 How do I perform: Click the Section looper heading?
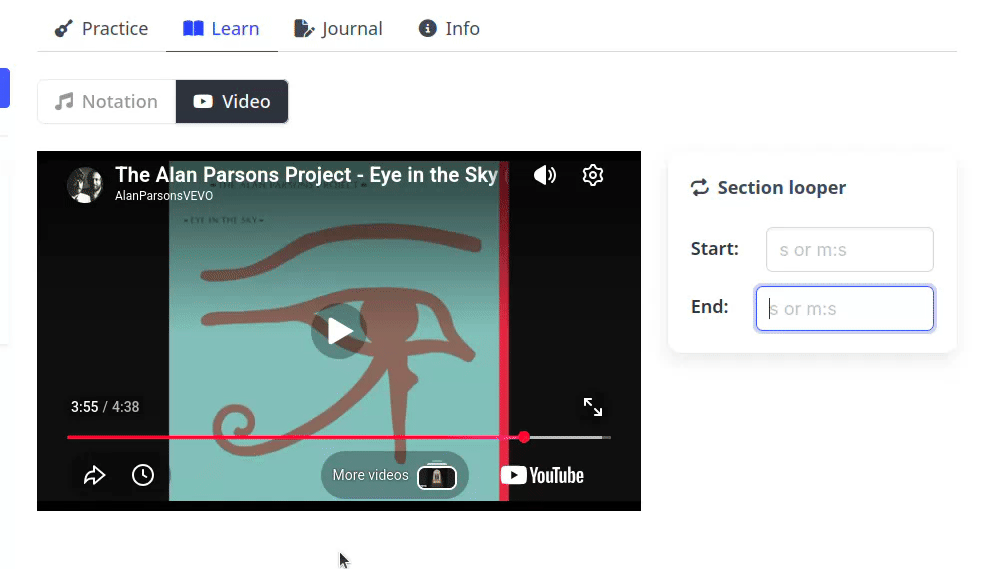pyautogui.click(x=781, y=188)
